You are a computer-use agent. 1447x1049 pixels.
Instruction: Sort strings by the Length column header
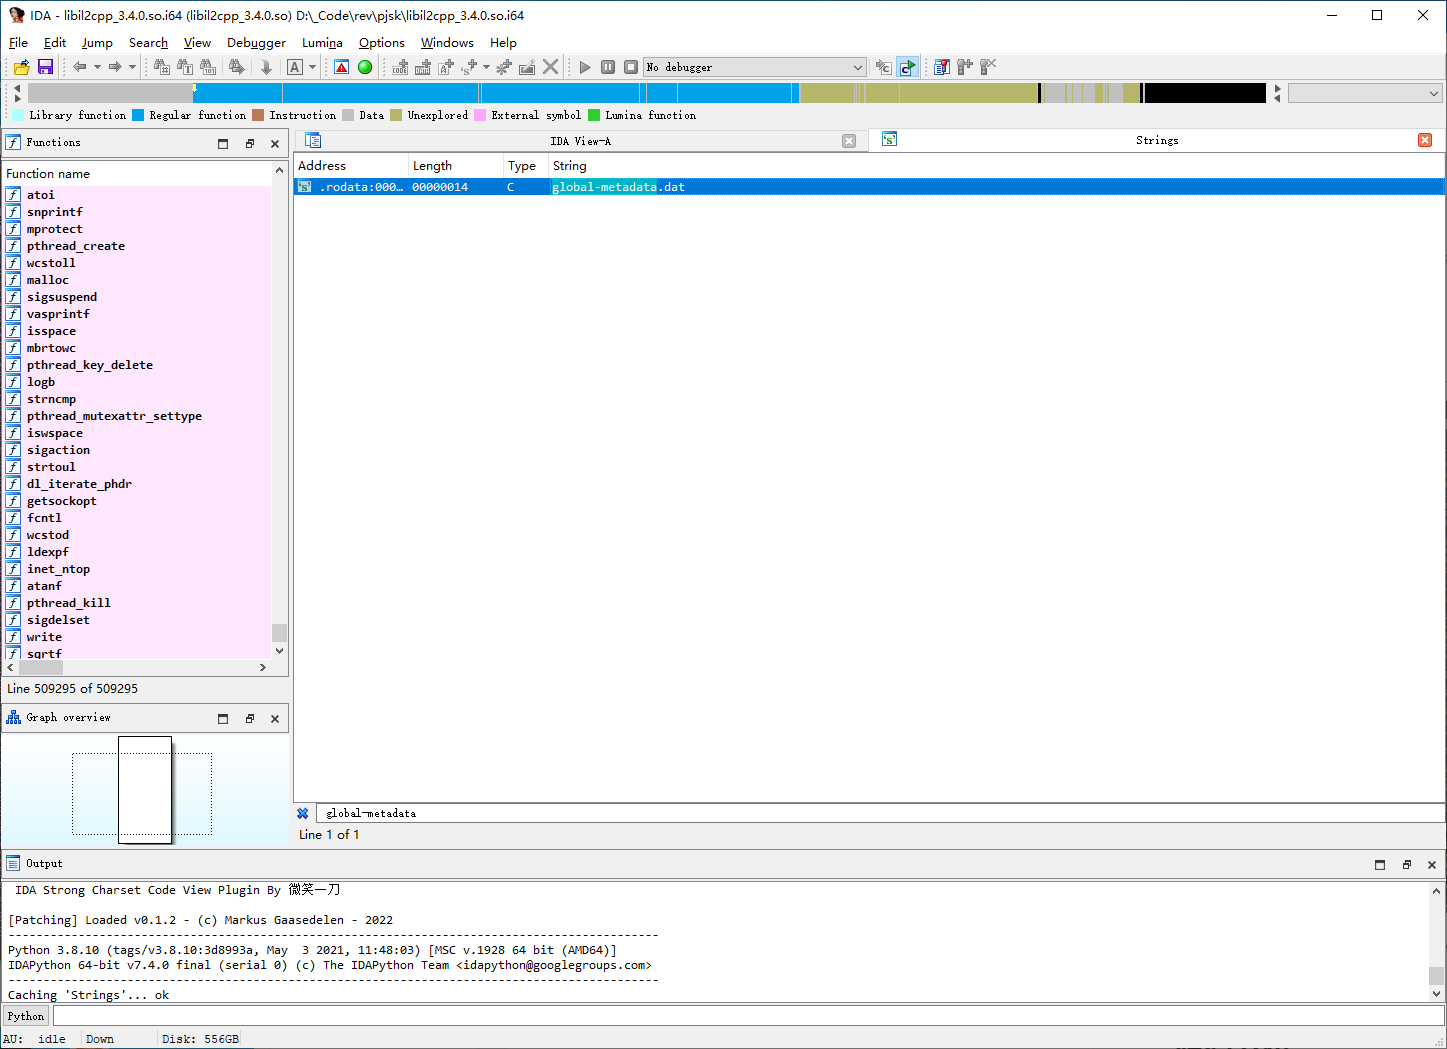pyautogui.click(x=432, y=166)
